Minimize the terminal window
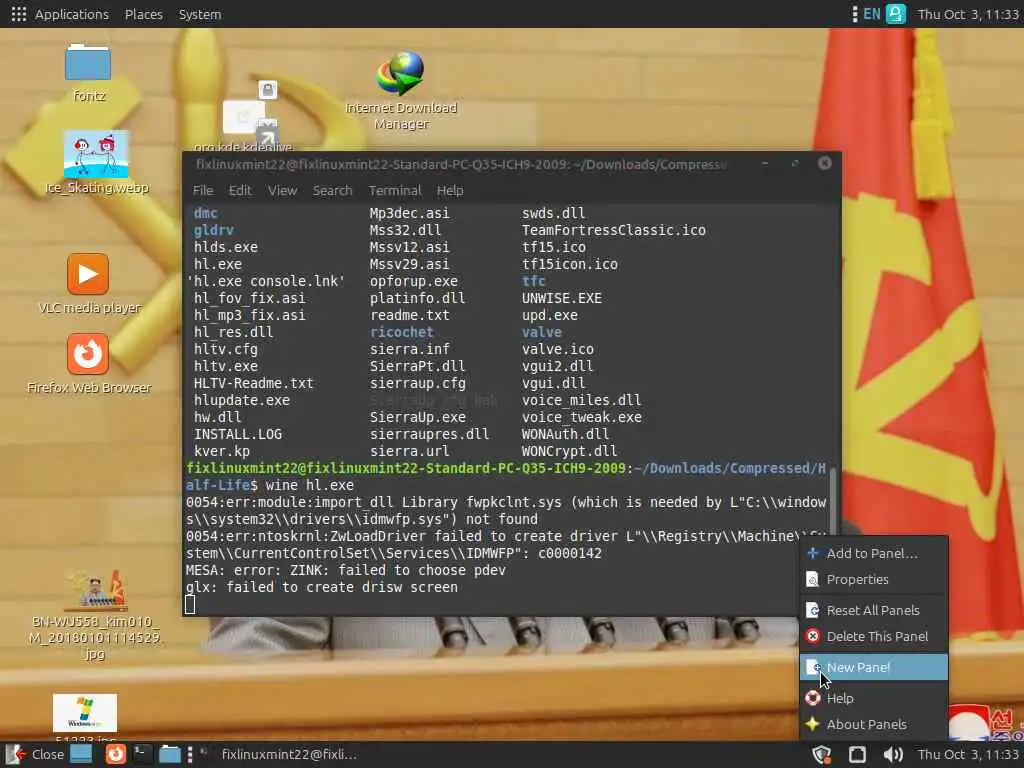 pos(765,163)
